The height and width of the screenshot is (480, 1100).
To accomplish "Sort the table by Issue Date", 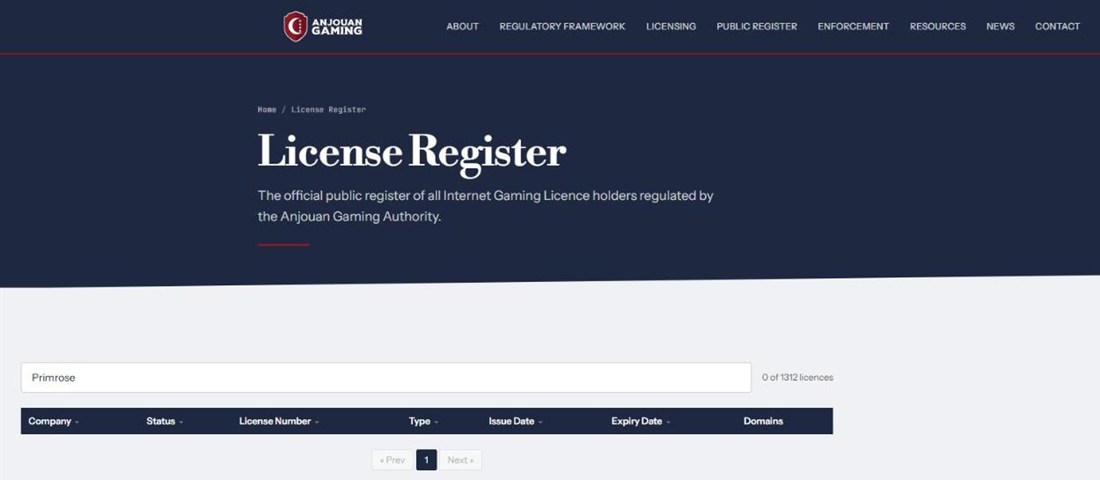I will tap(516, 421).
